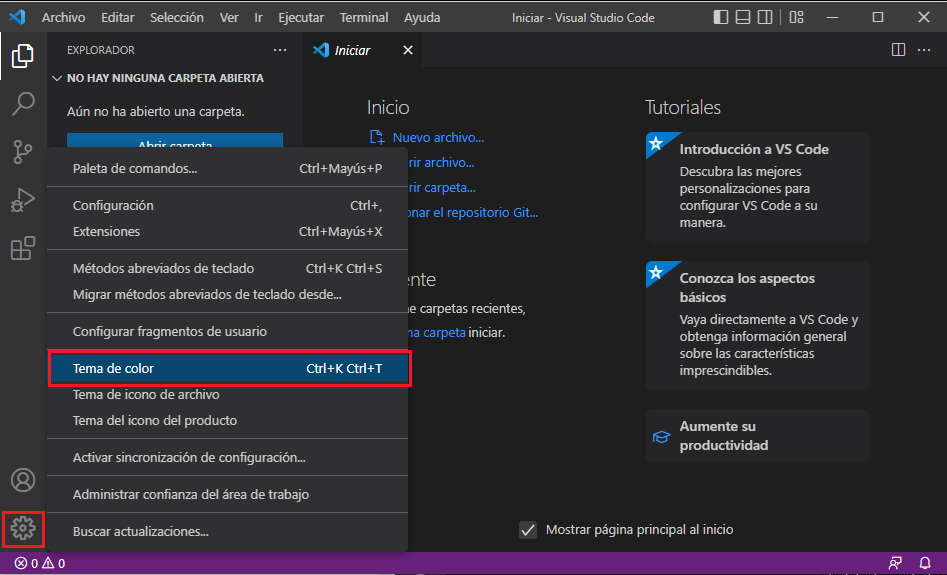This screenshot has width=947, height=575.
Task: Open the Archivo menu
Action: [x=63, y=18]
